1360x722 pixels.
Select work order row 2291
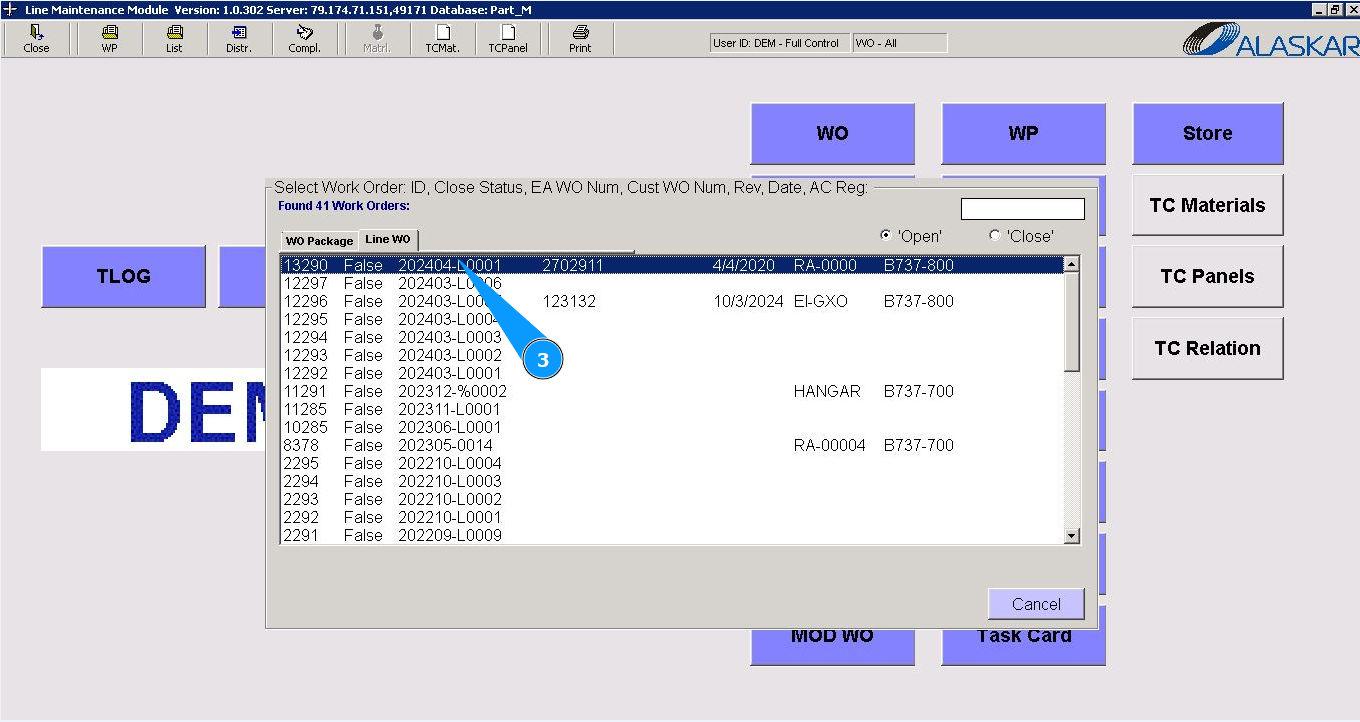coord(671,535)
